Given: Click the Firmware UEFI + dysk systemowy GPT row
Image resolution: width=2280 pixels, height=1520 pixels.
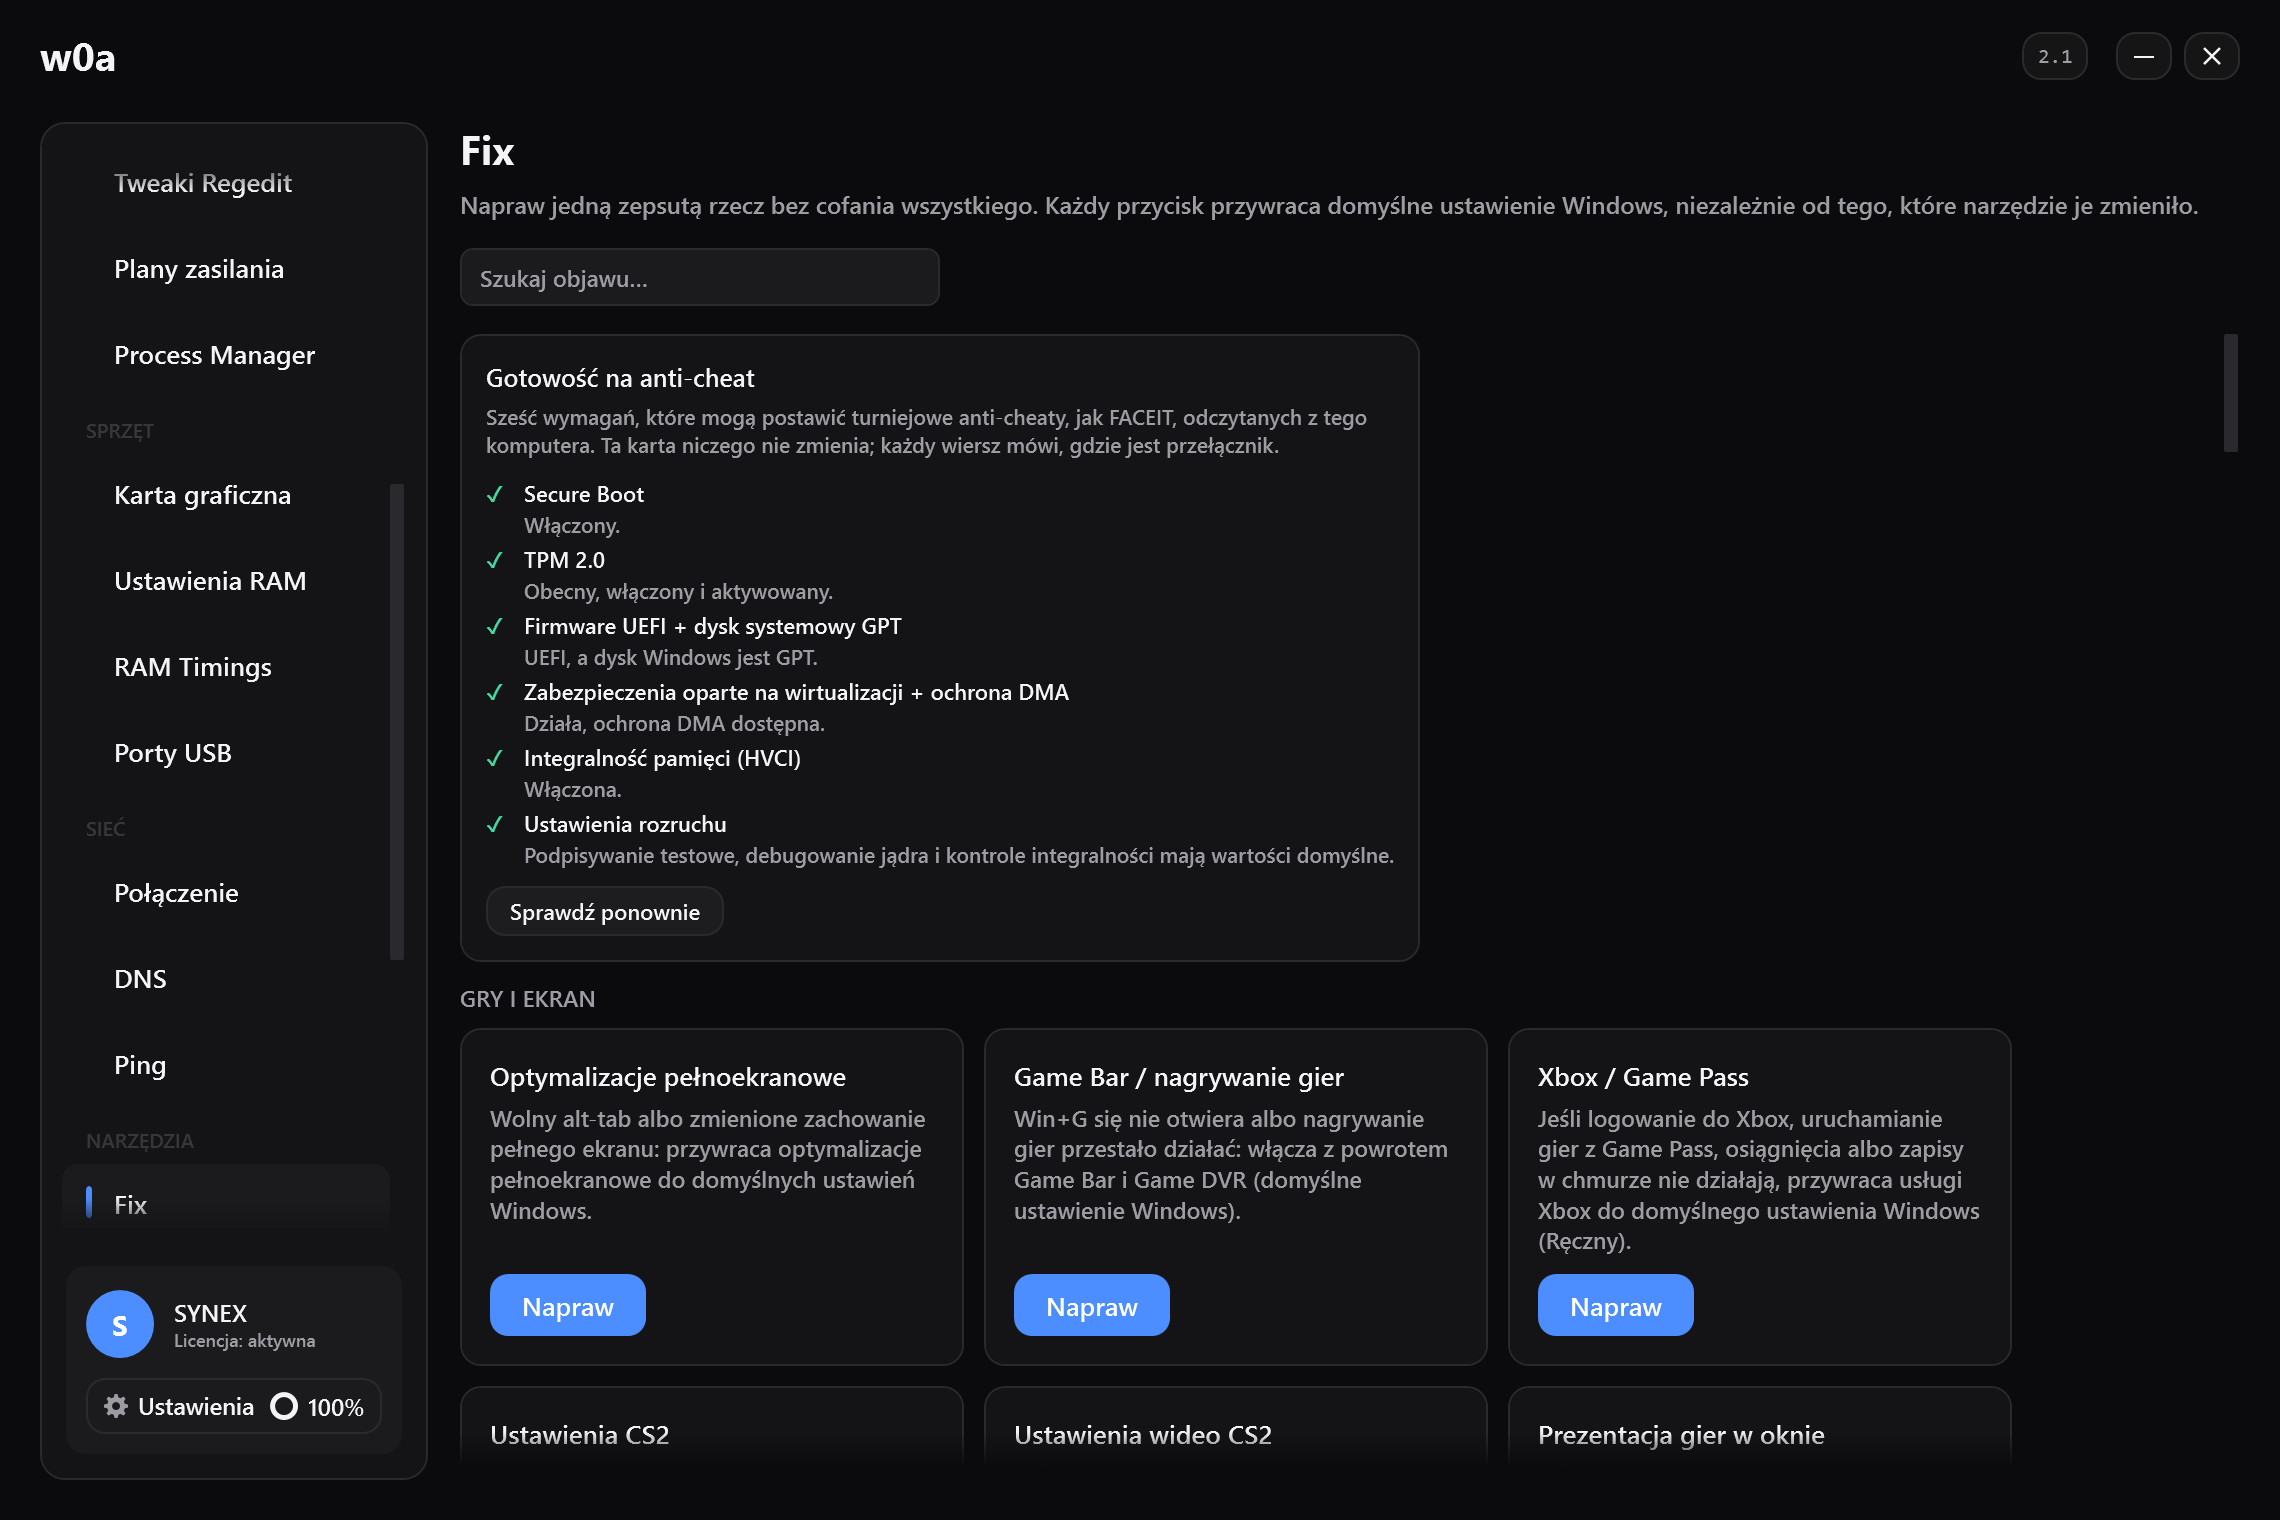Looking at the screenshot, I should (x=712, y=626).
